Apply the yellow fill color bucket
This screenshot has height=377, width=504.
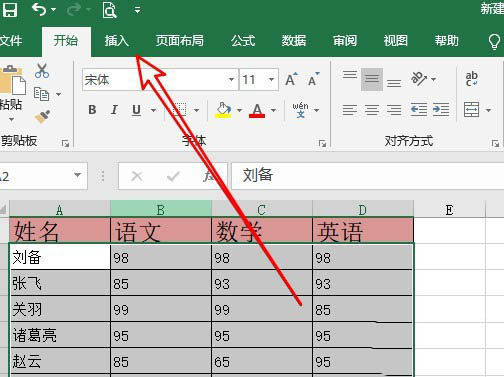223,110
